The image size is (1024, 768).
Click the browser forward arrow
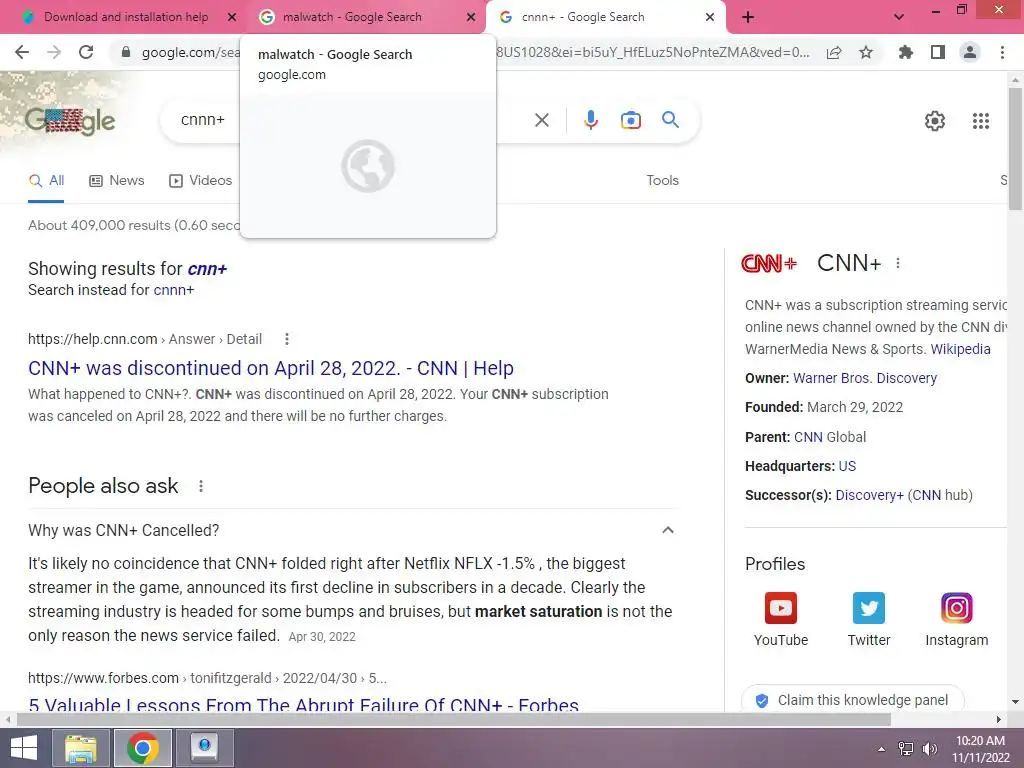click(54, 52)
